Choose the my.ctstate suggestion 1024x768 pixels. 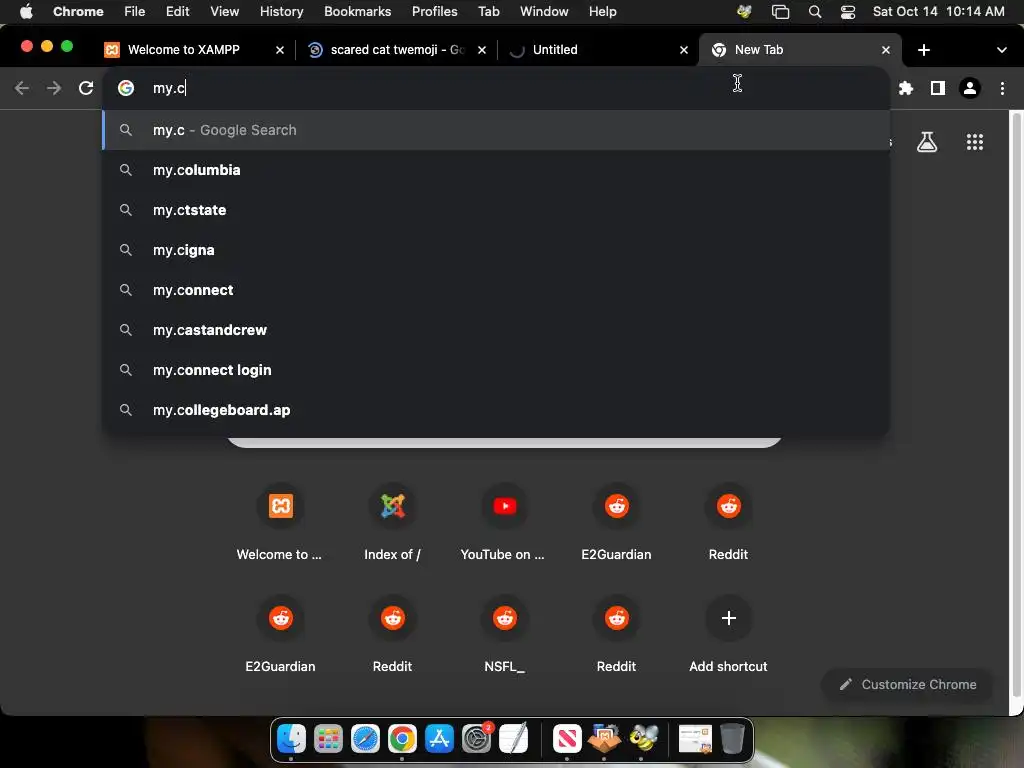pos(496,210)
